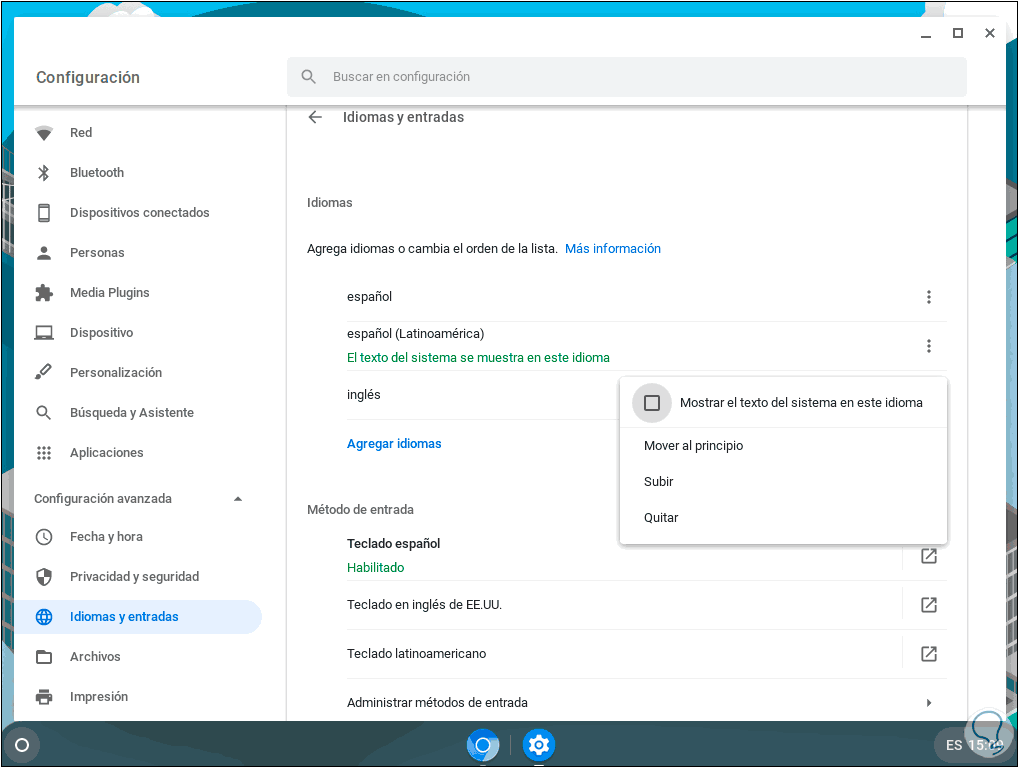Image resolution: width=1020 pixels, height=768 pixels.
Task: Click the Impresión printer icon
Action: [x=44, y=697]
